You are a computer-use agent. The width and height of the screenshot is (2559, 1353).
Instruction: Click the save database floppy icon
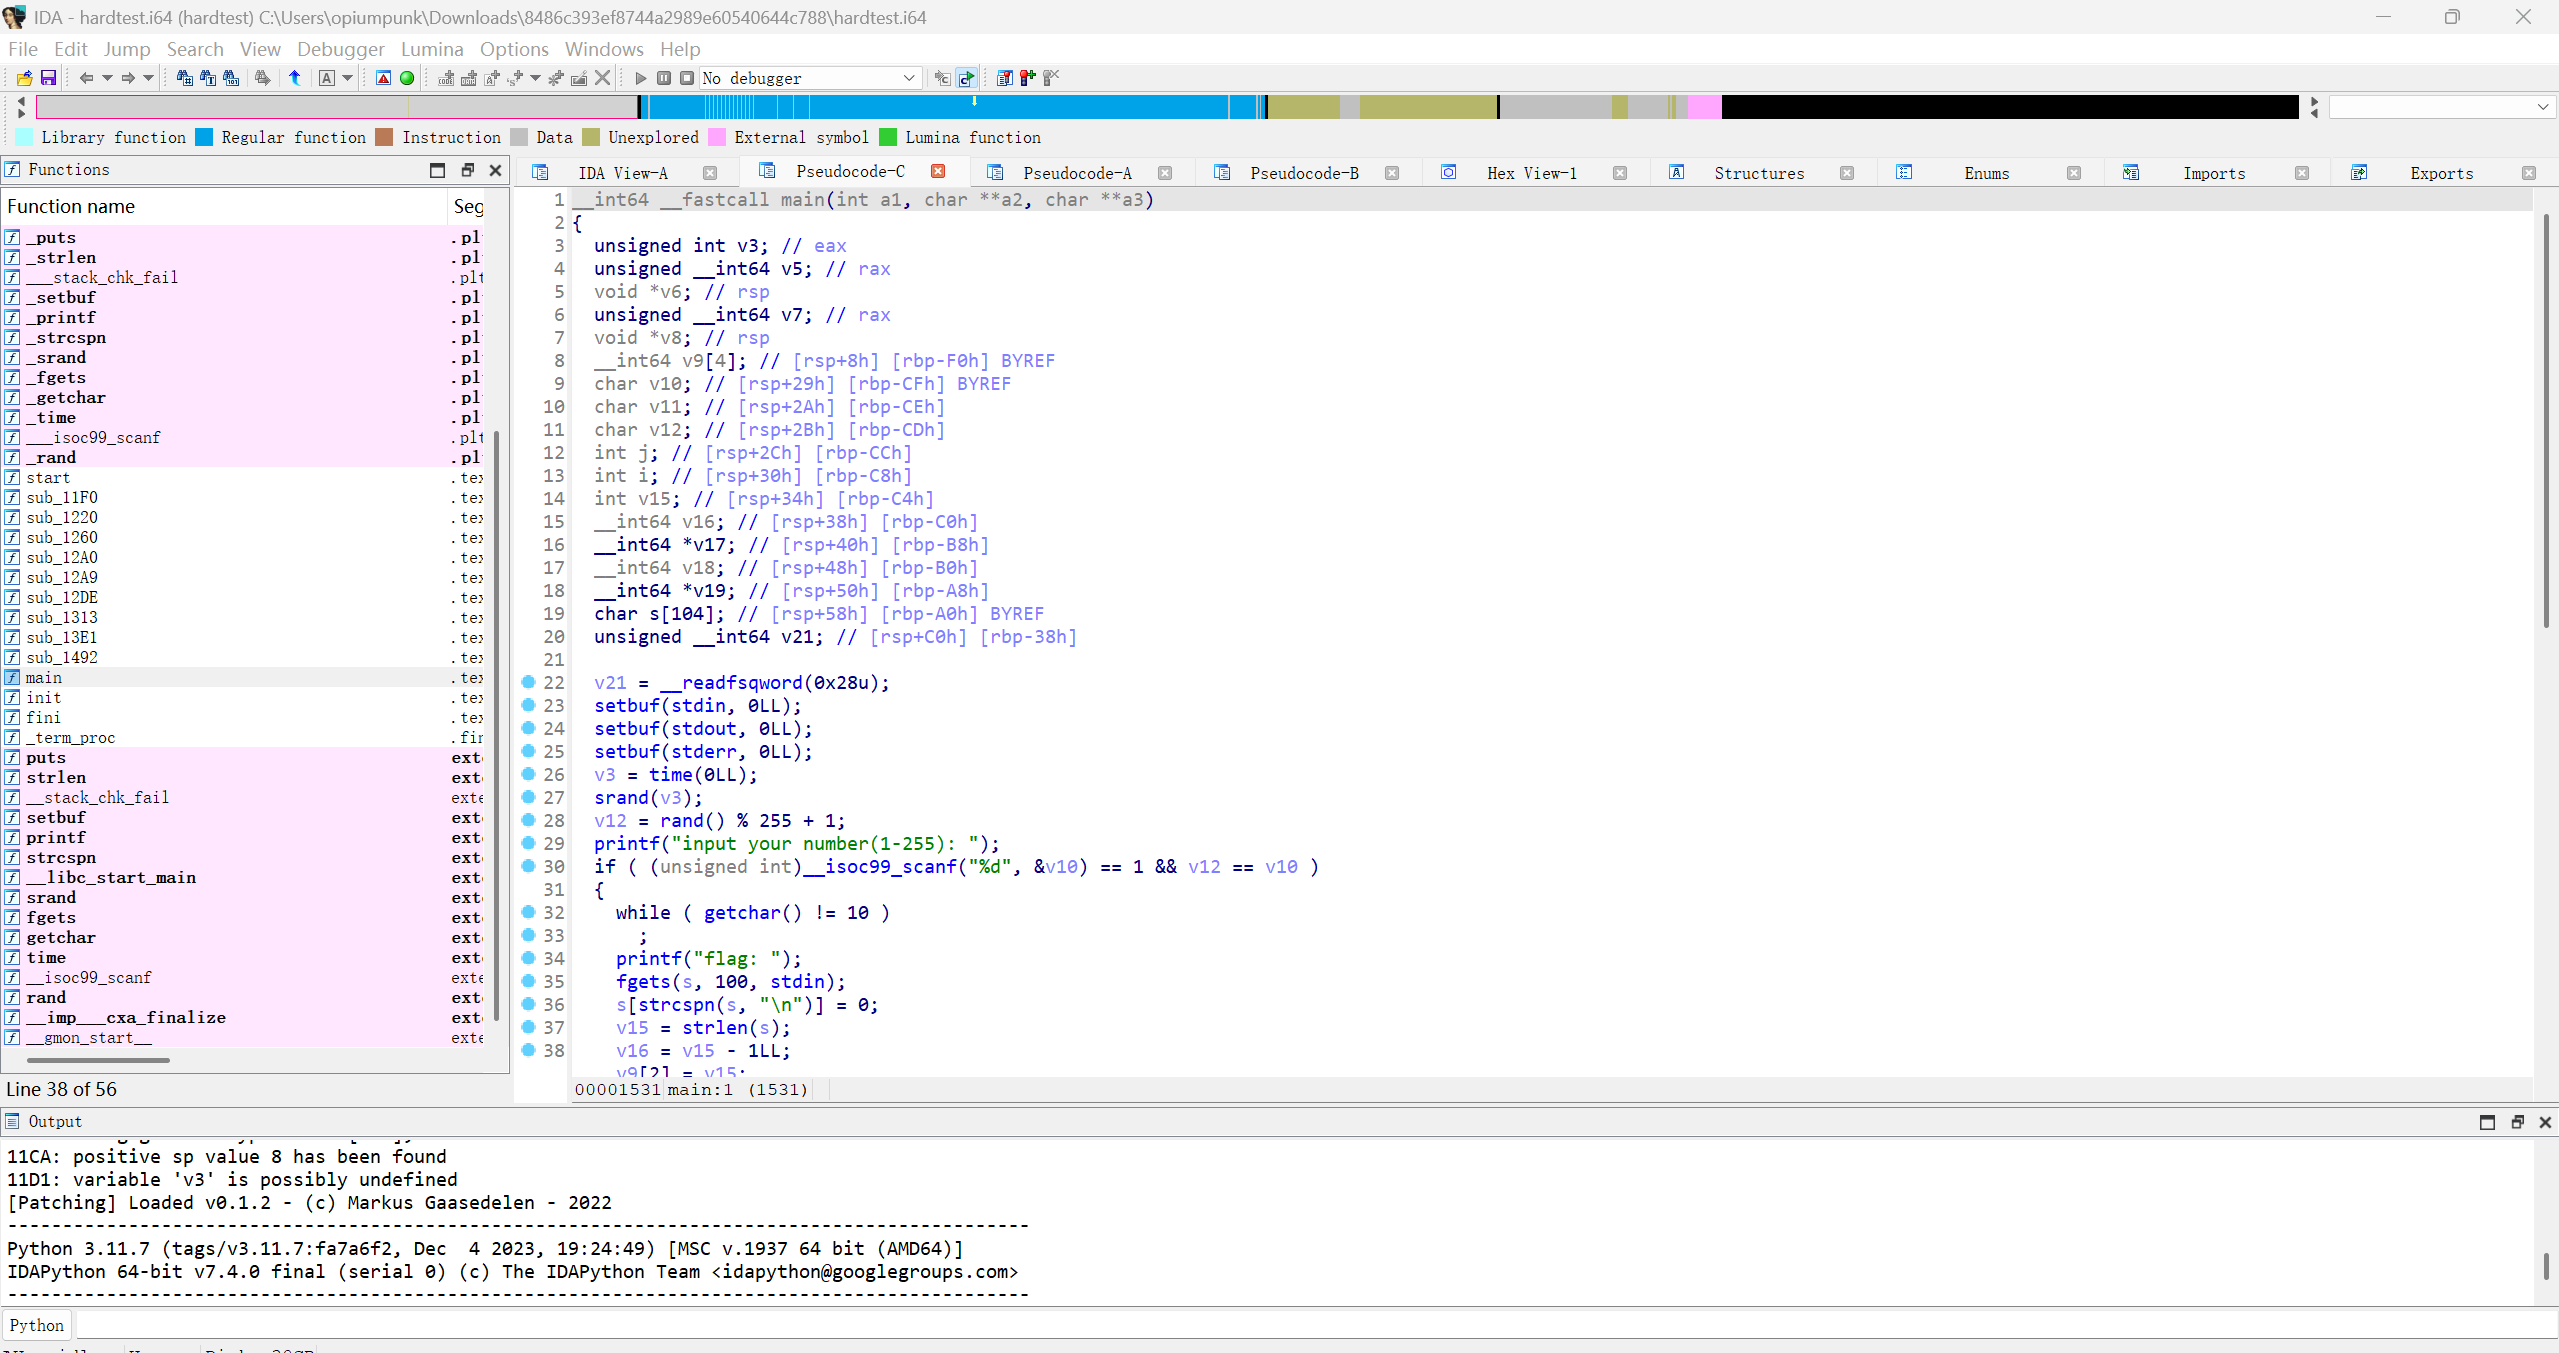(48, 78)
